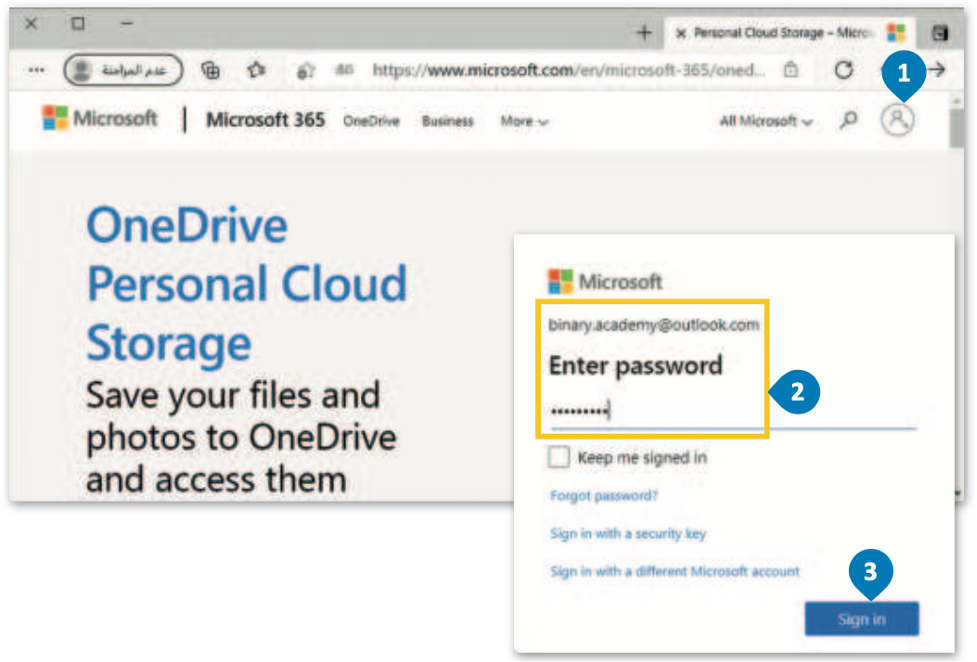Click the address bar URL
977x662 pixels.
[x=568, y=70]
